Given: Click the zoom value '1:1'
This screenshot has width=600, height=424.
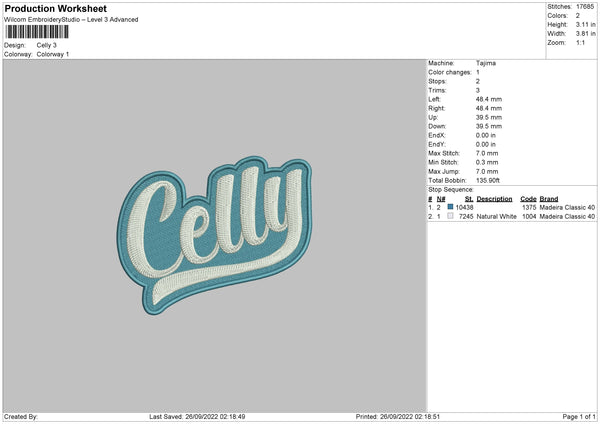Looking at the screenshot, I should (x=580, y=42).
